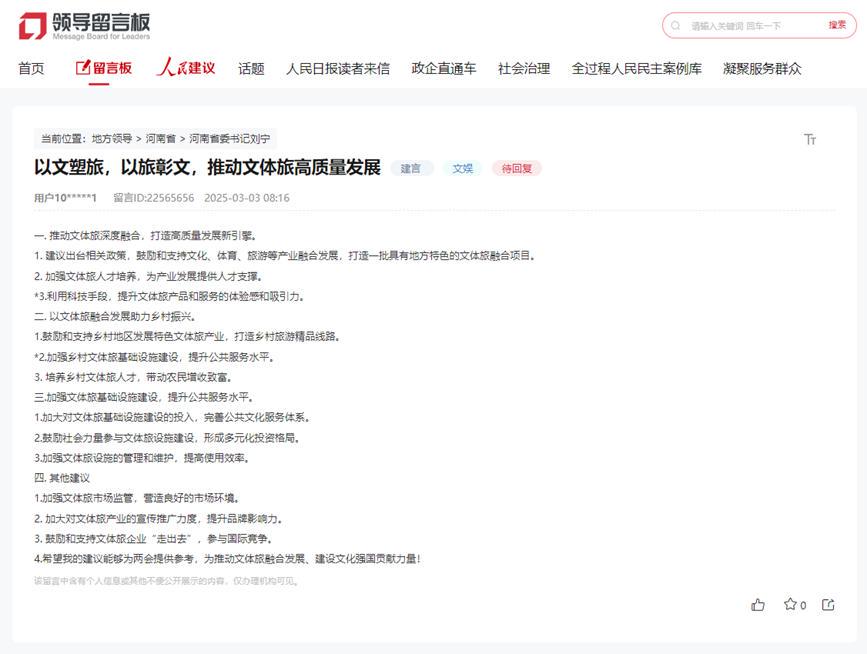
Task: Click the thumbs-up like icon
Action: click(x=758, y=604)
